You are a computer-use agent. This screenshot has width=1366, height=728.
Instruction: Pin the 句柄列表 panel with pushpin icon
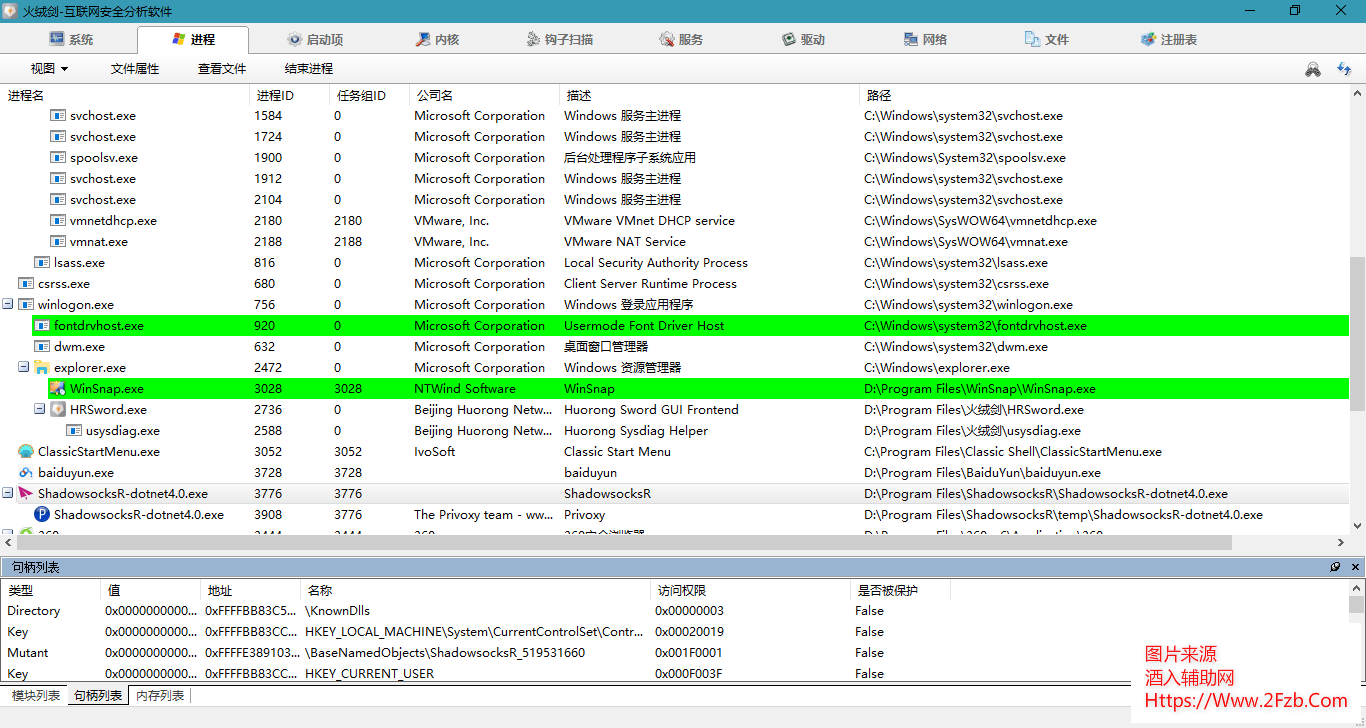pos(1335,567)
